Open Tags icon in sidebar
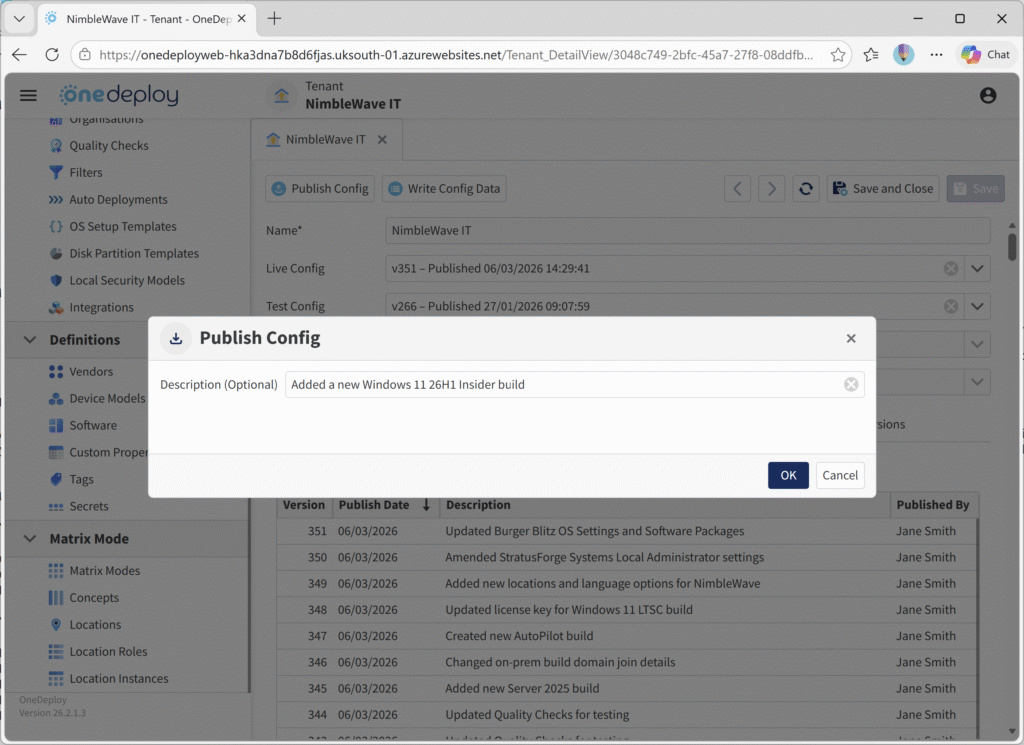Image resolution: width=1024 pixels, height=745 pixels. point(56,479)
